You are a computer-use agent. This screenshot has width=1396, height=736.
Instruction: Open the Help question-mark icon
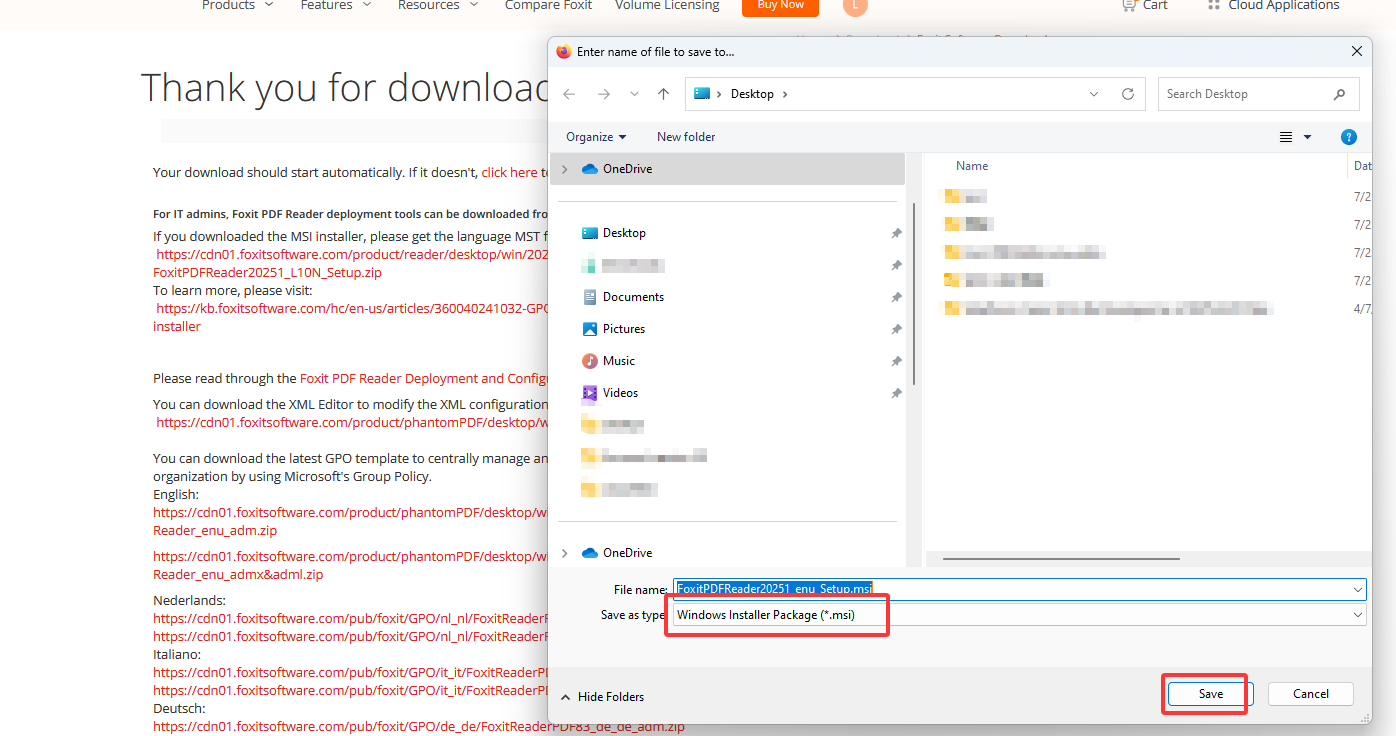point(1349,137)
